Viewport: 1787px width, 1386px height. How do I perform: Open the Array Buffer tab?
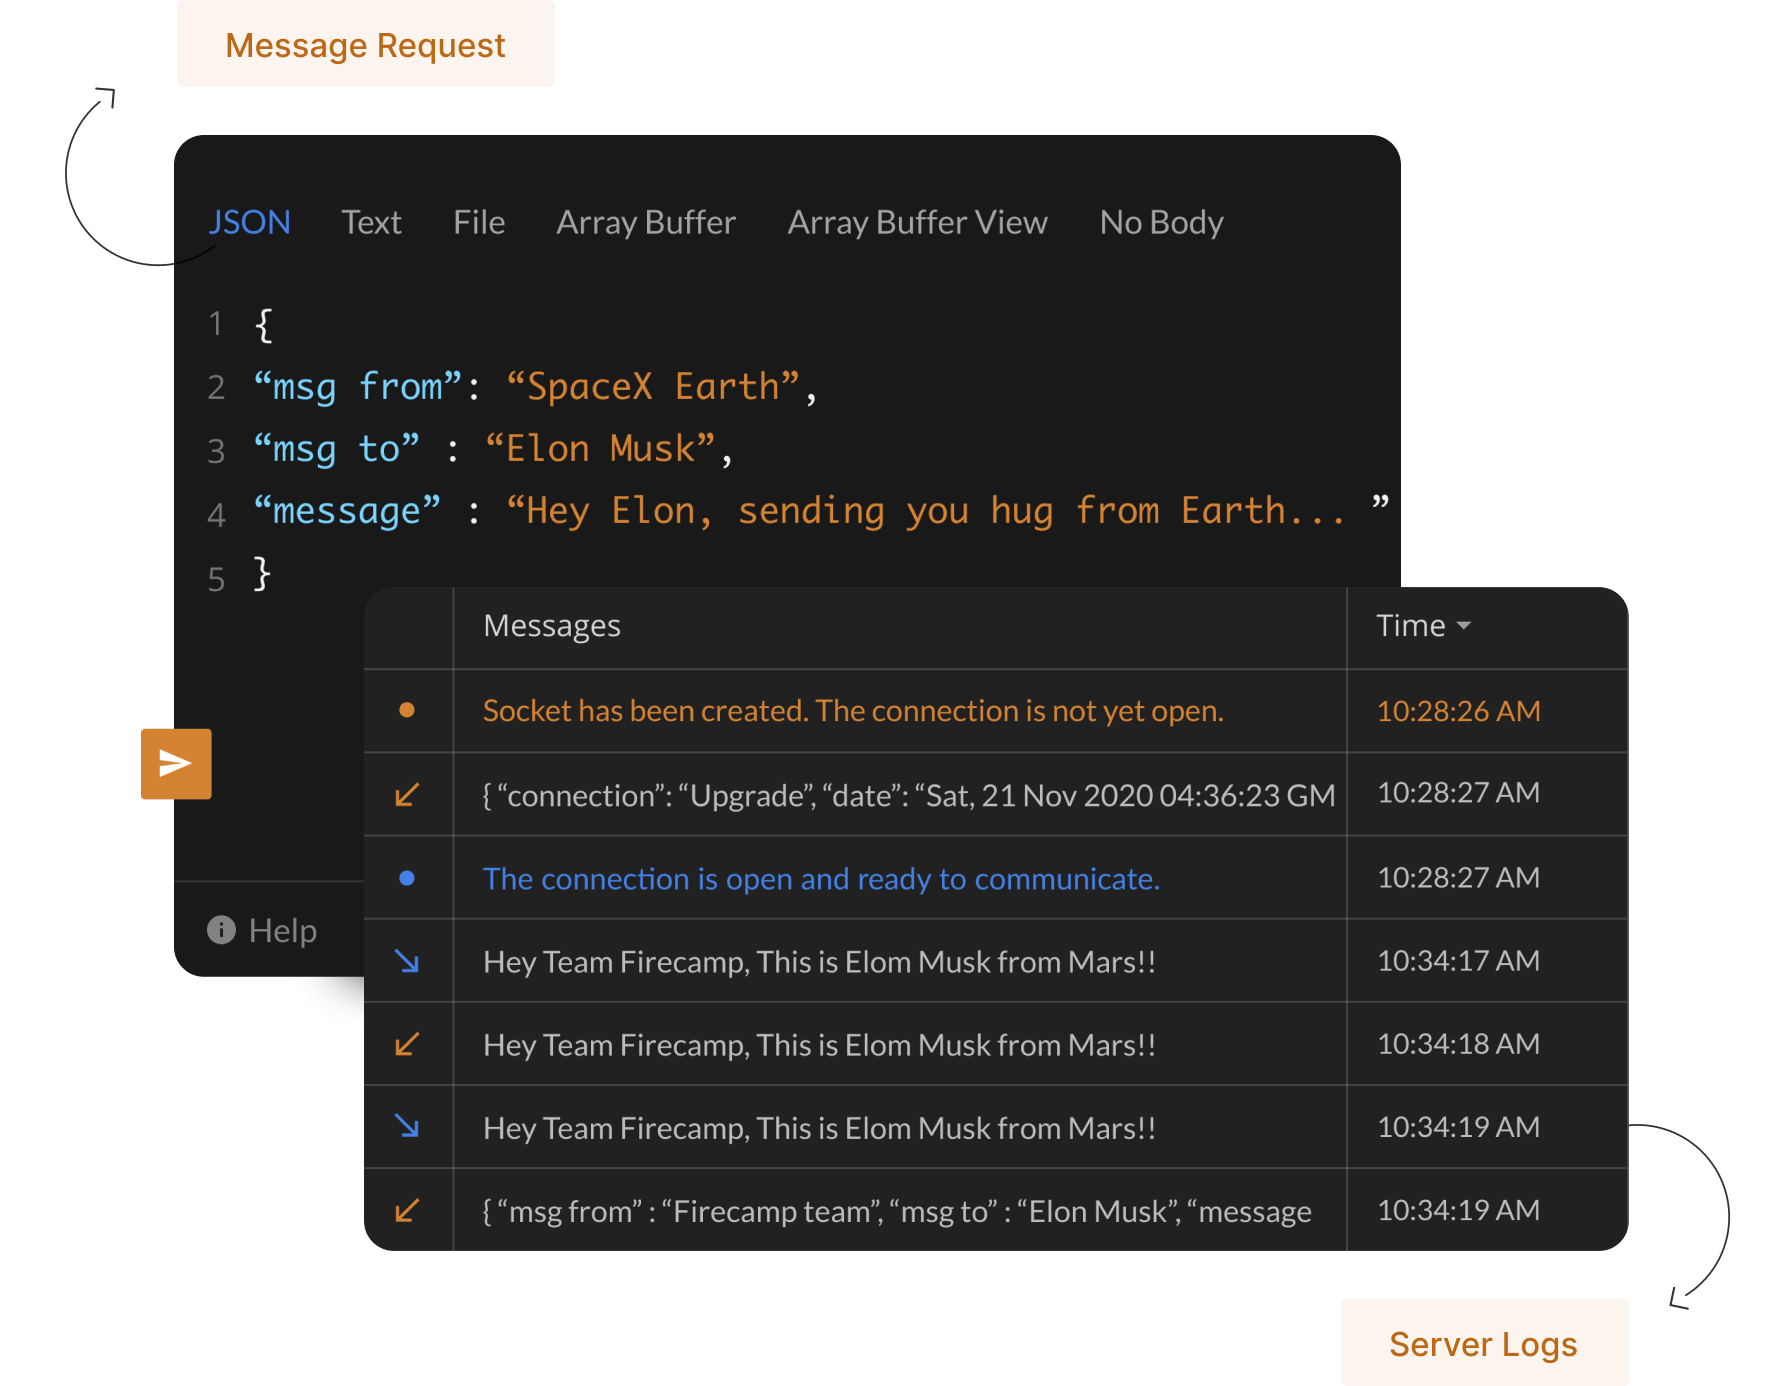point(645,222)
